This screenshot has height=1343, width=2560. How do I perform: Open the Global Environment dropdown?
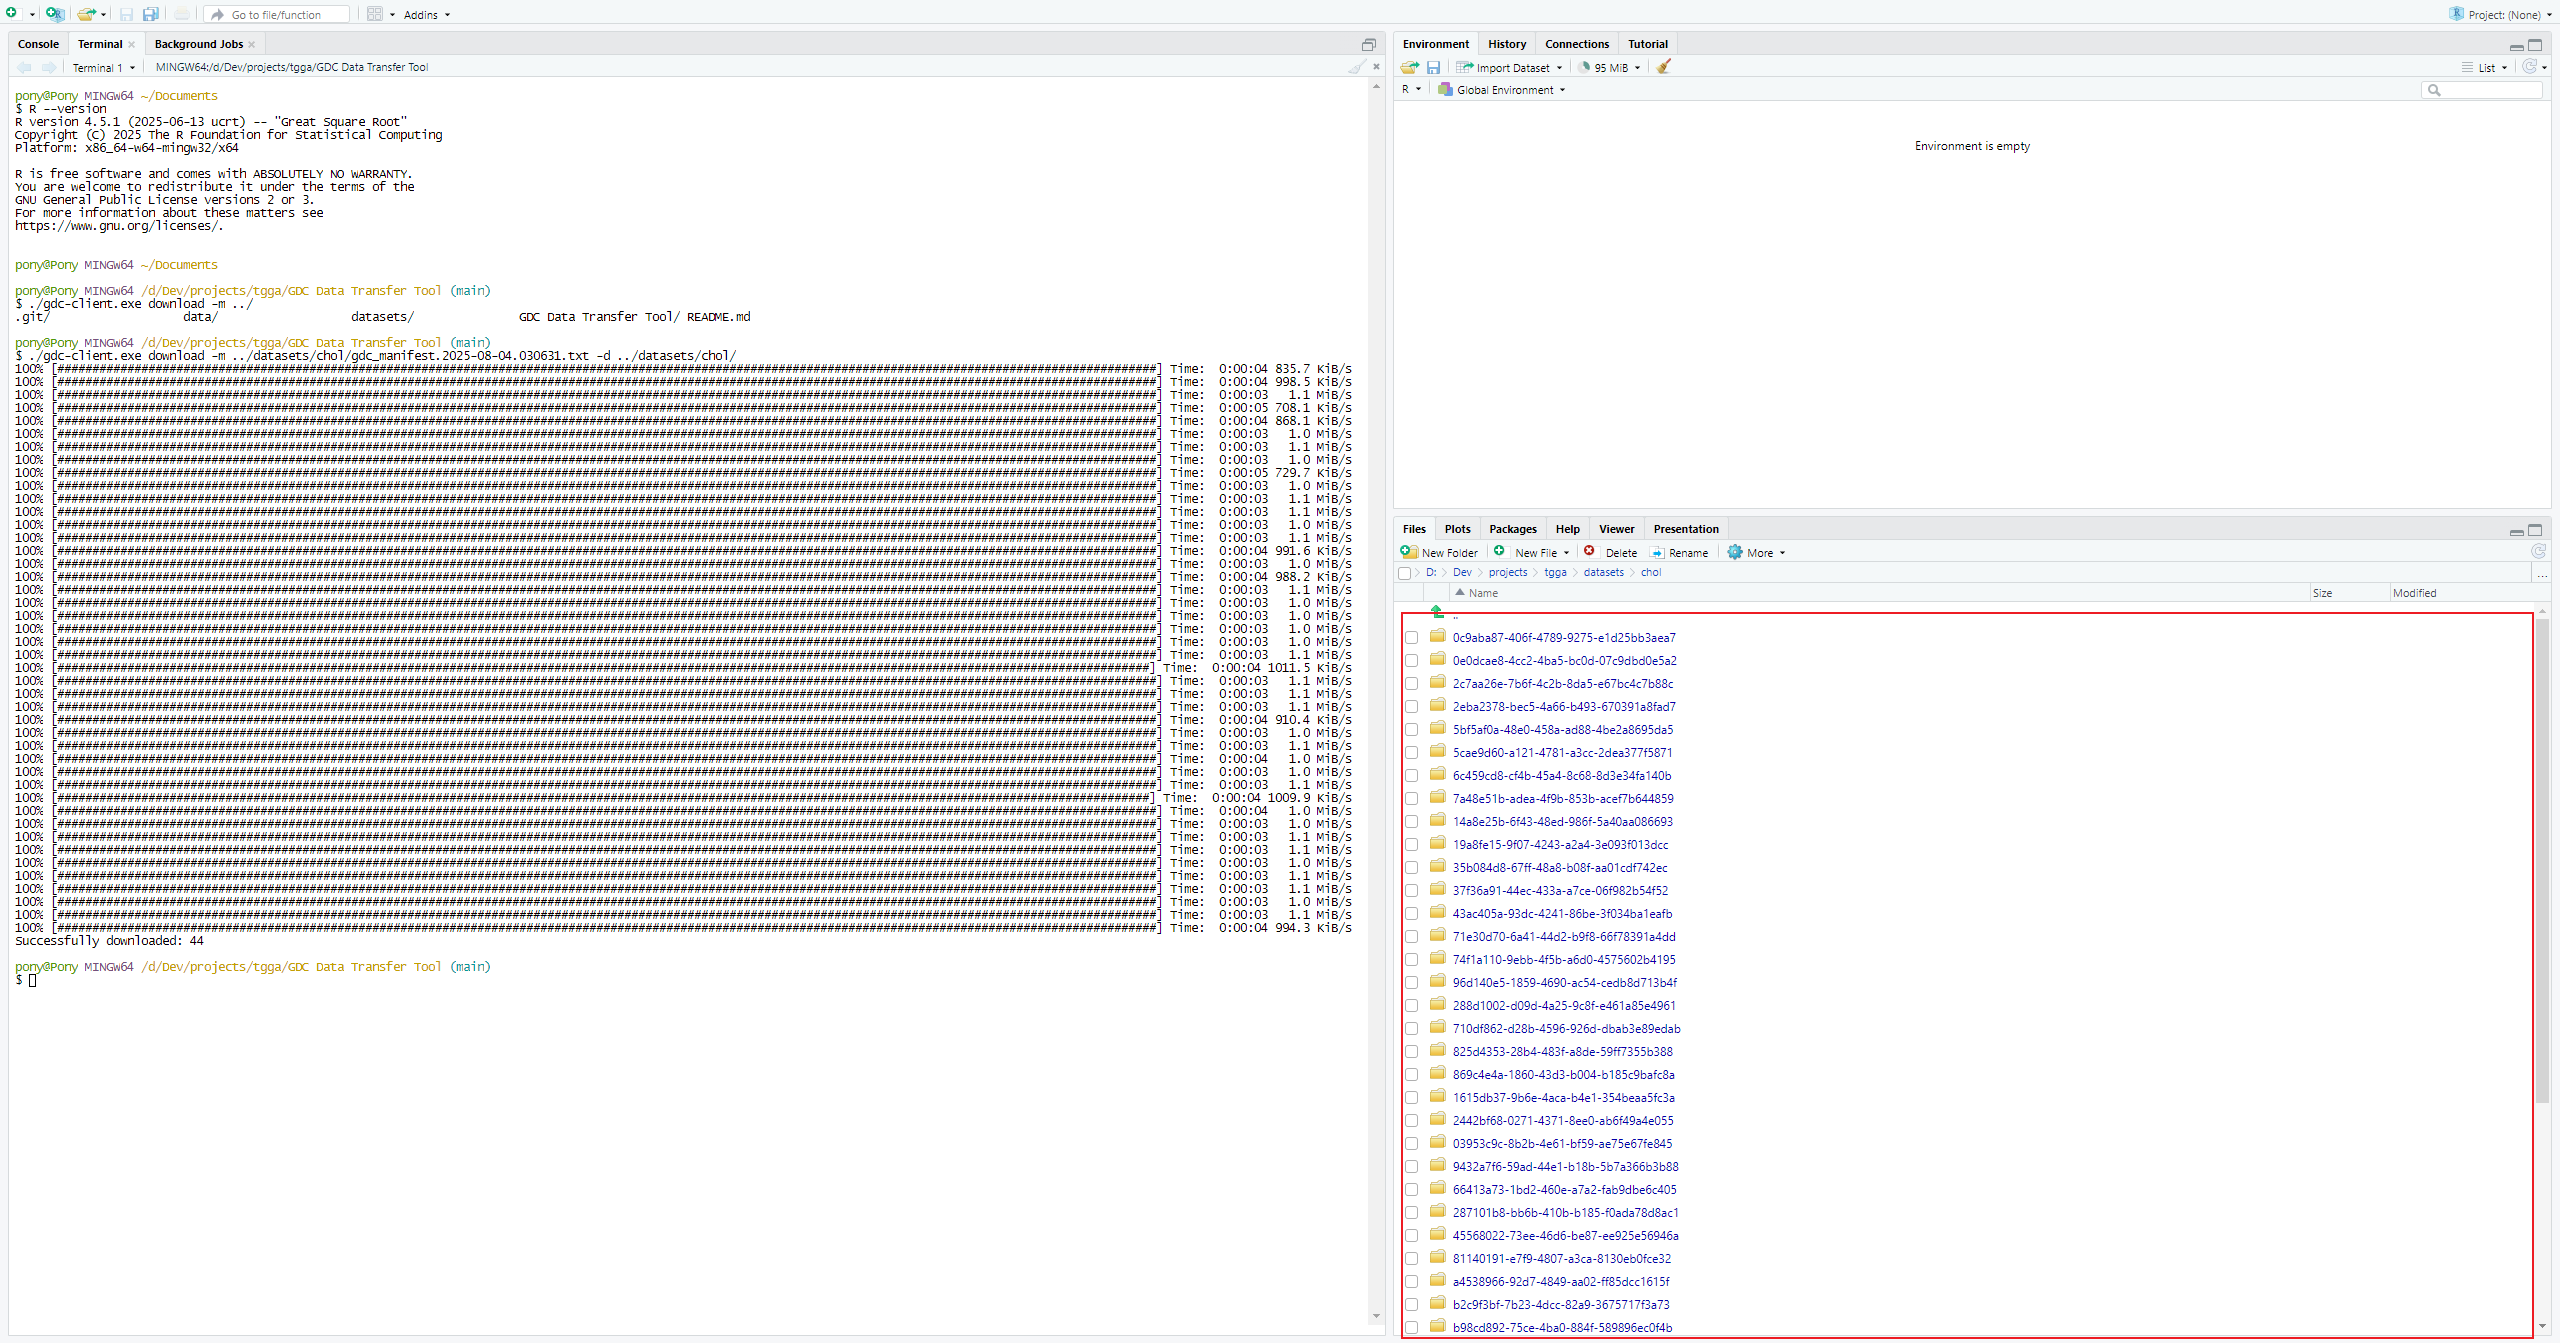pos(1502,90)
